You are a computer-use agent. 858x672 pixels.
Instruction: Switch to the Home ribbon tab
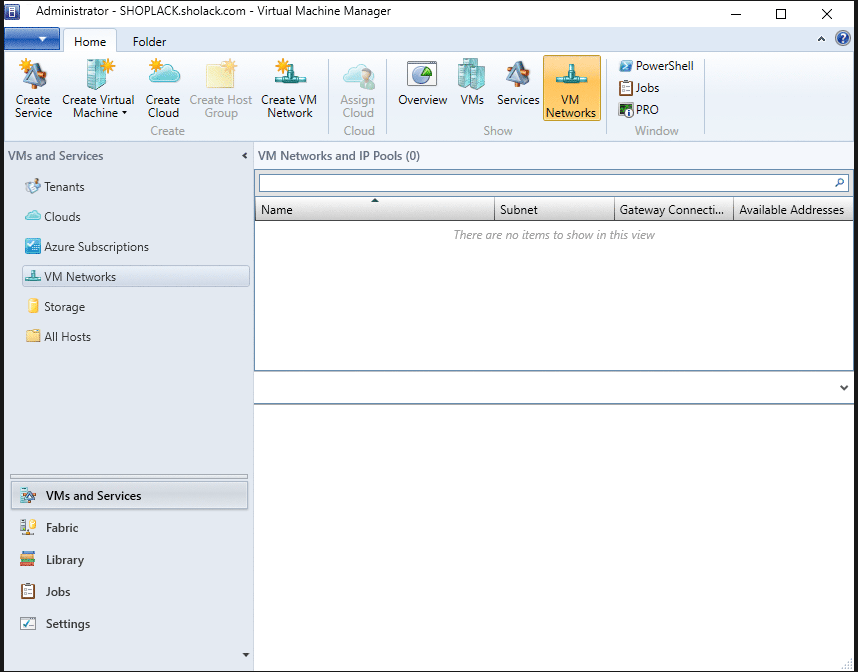[x=90, y=41]
